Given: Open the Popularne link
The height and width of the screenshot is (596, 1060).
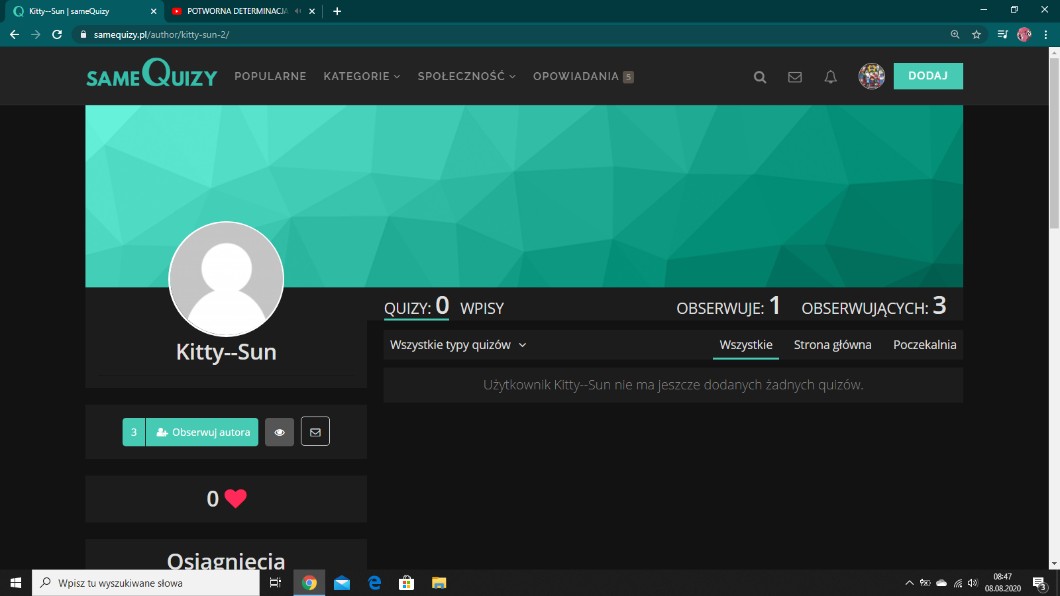Looking at the screenshot, I should (270, 76).
